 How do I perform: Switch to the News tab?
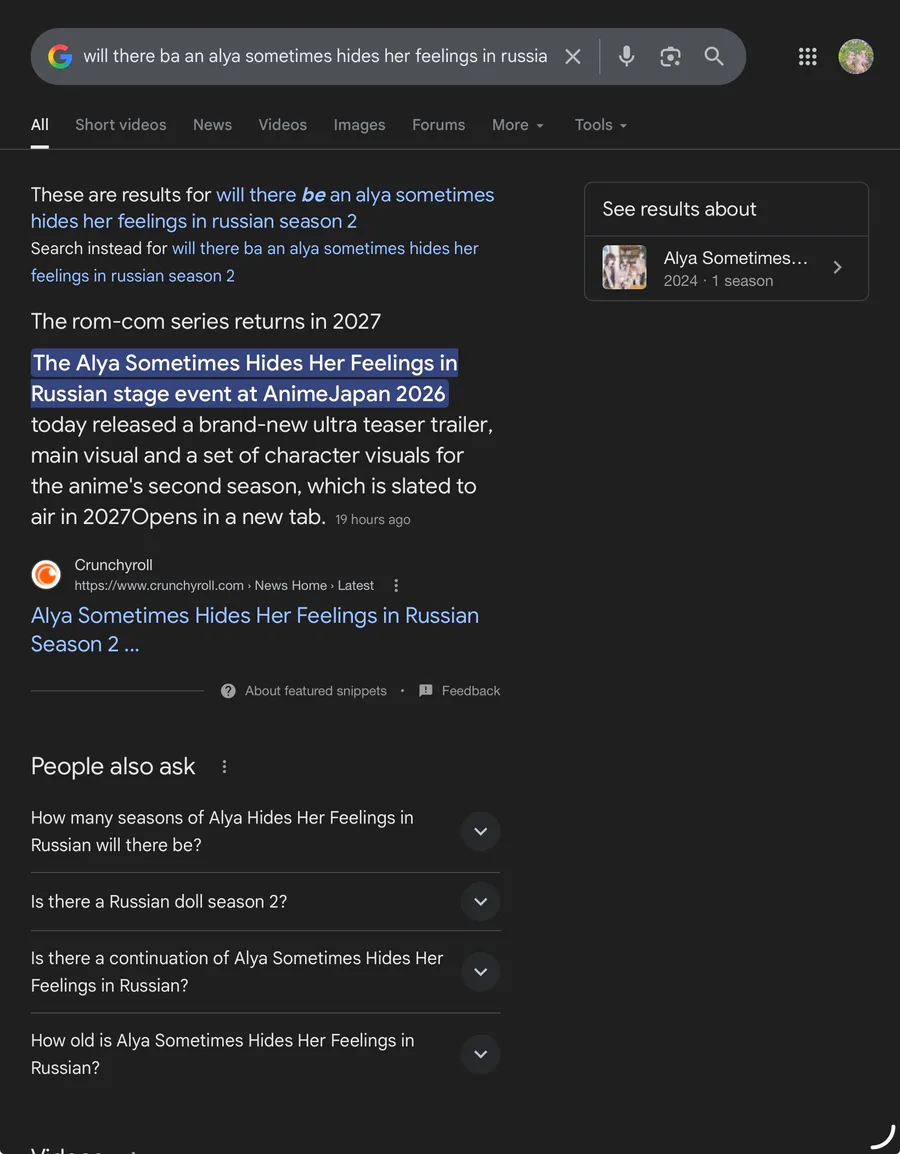(x=212, y=125)
